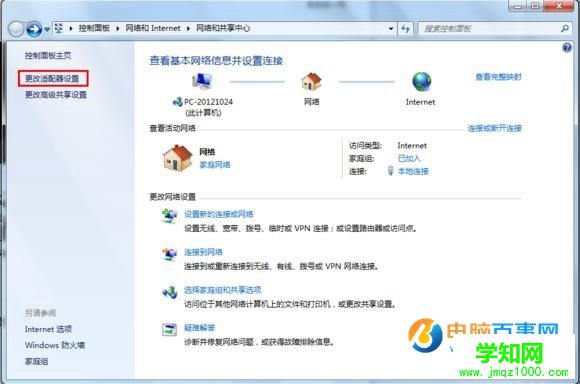580x384 pixels.
Task: Click the 访问类型 Internet value
Action: pyautogui.click(x=412, y=146)
